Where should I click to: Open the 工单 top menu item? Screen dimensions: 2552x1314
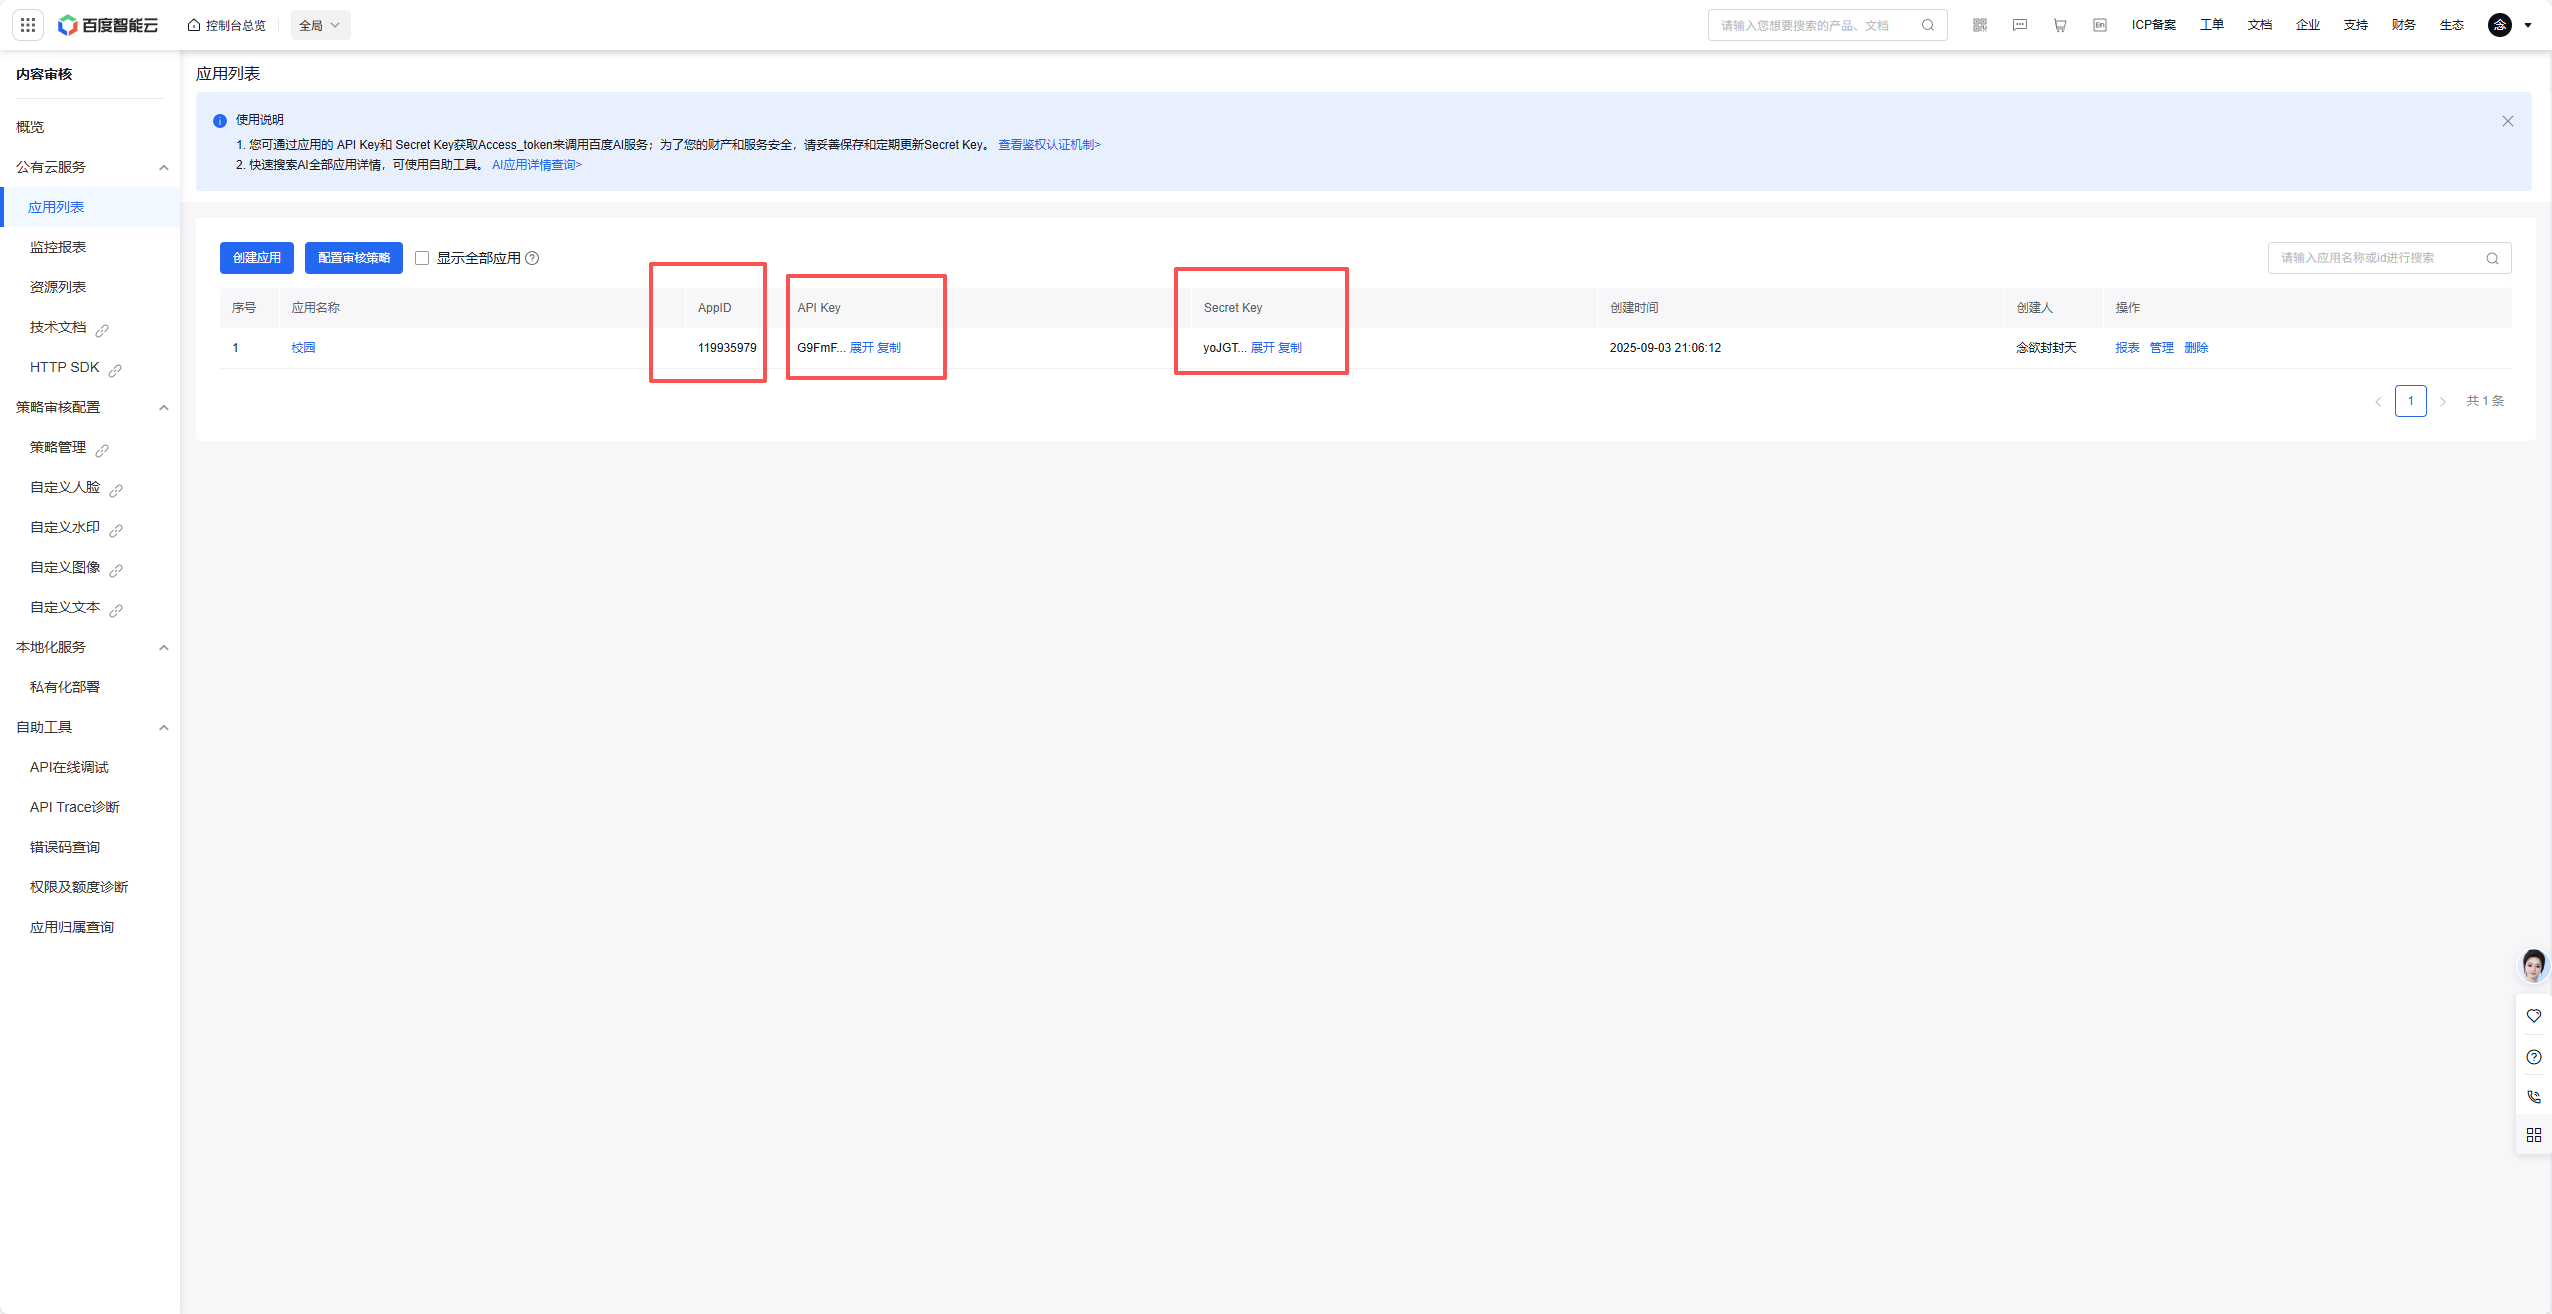point(2211,25)
